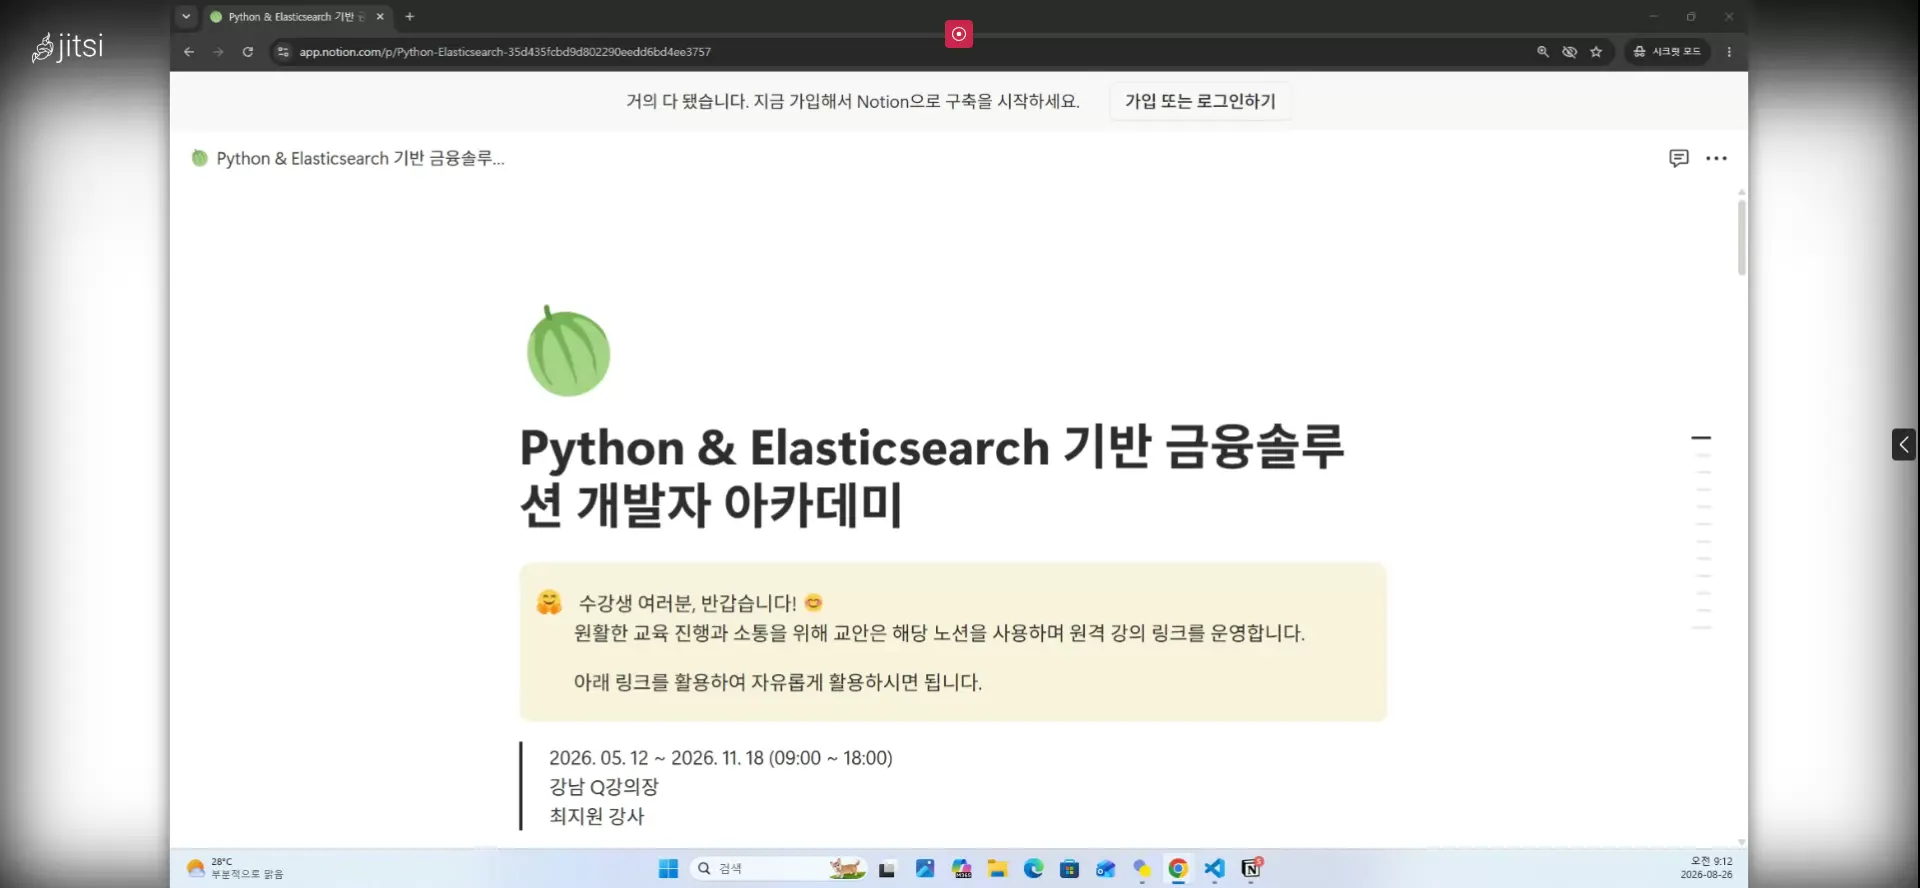
Task: Open Visual Studio Code from the taskbar
Action: click(x=1214, y=869)
